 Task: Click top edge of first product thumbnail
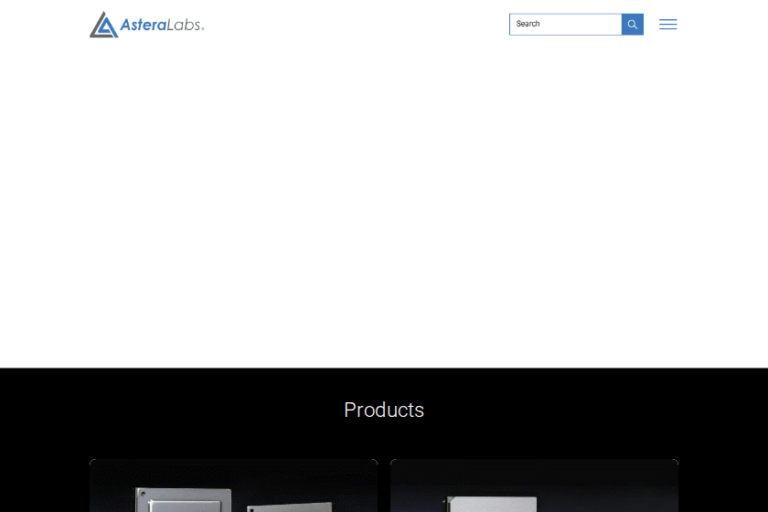click(x=233, y=462)
